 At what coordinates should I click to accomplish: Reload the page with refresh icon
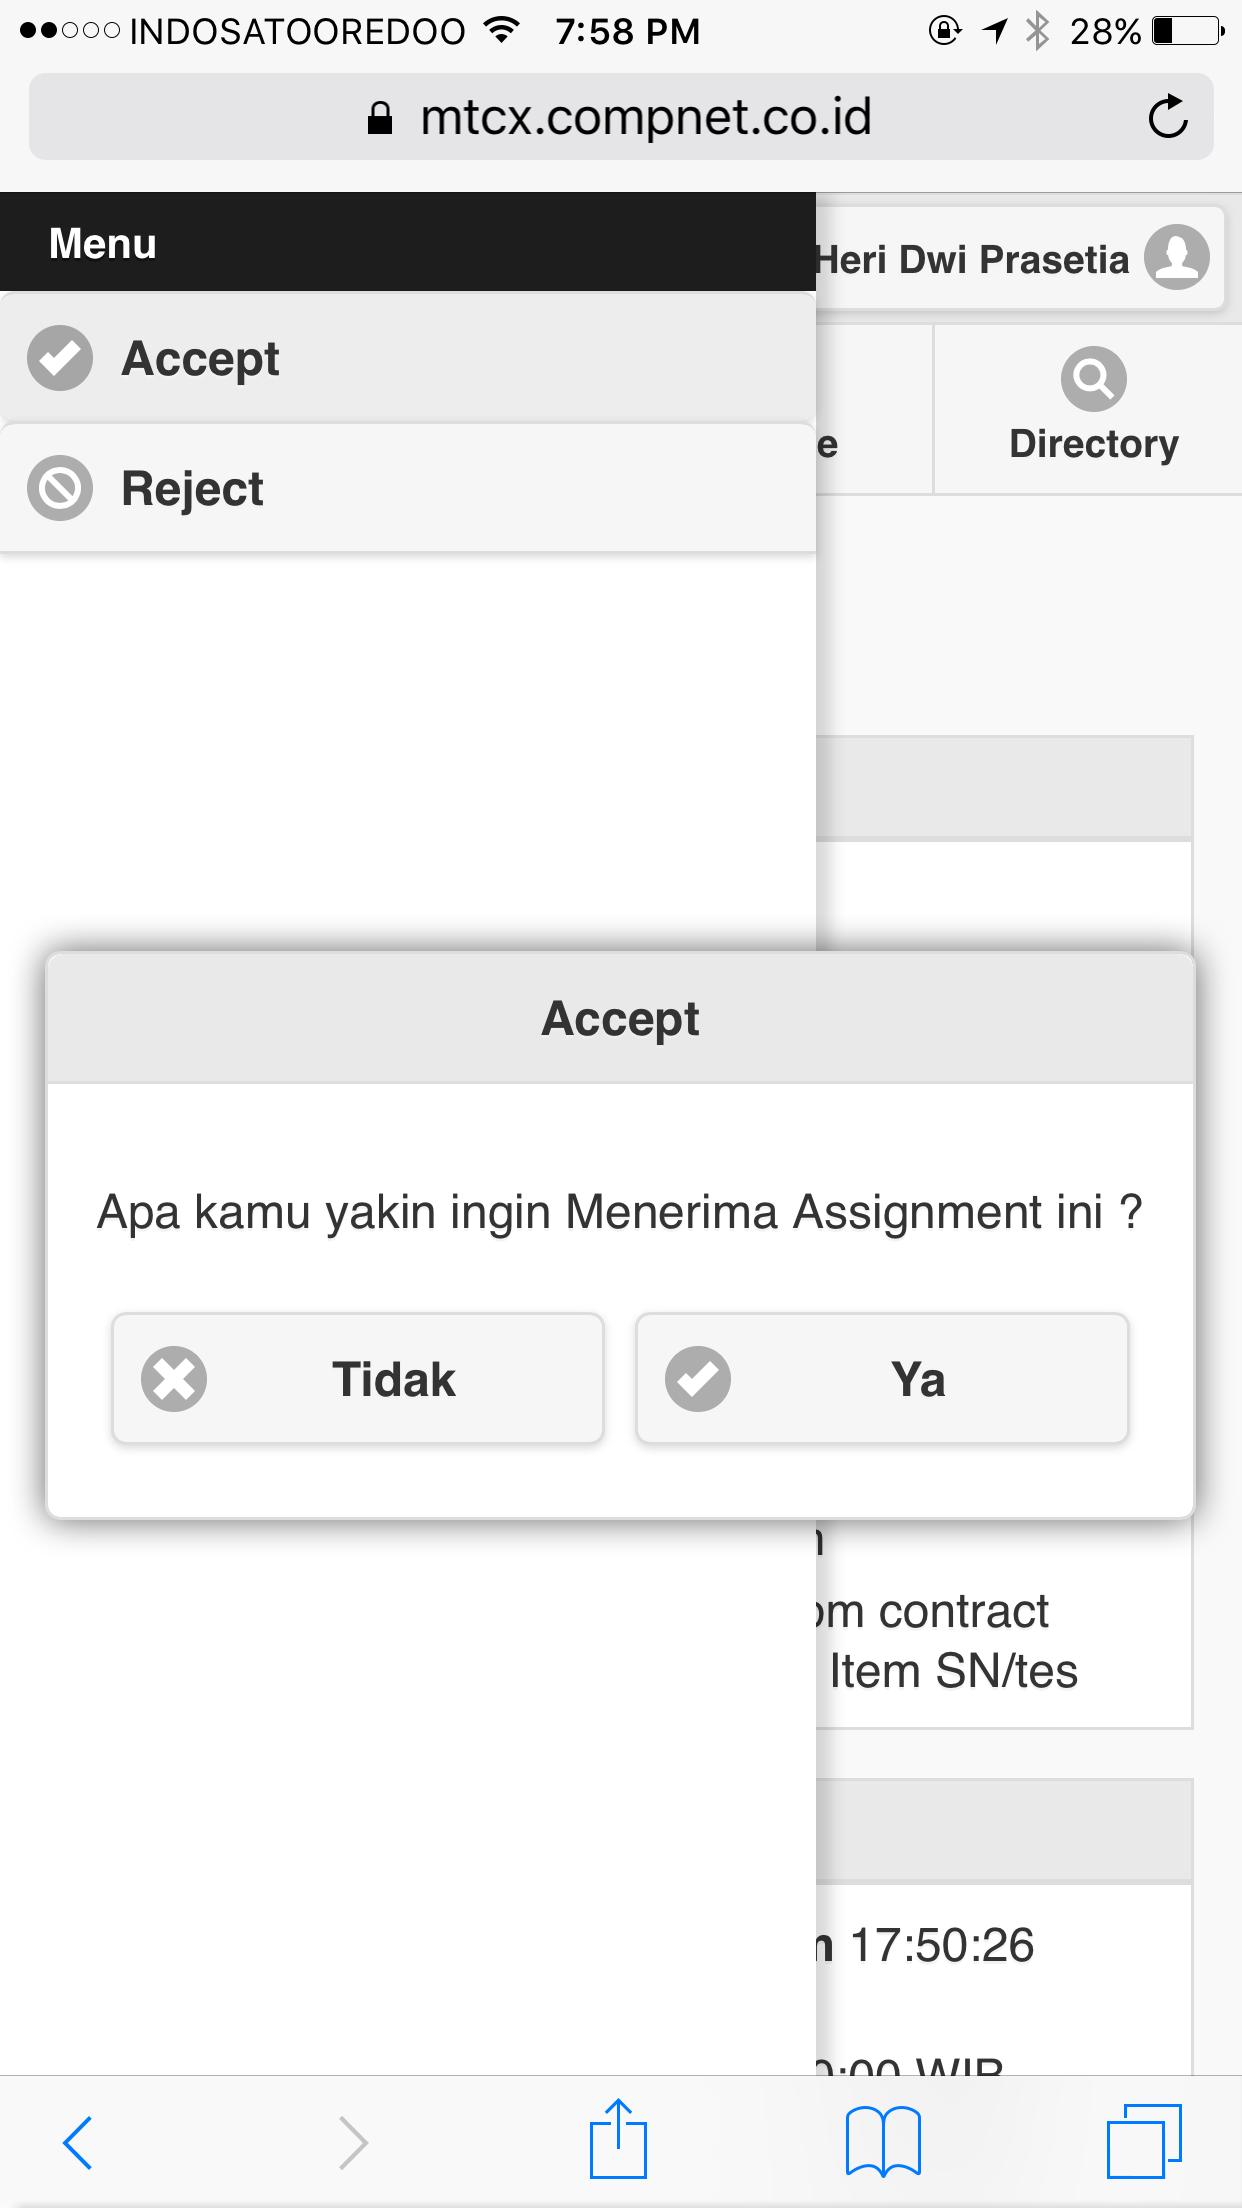(1167, 117)
